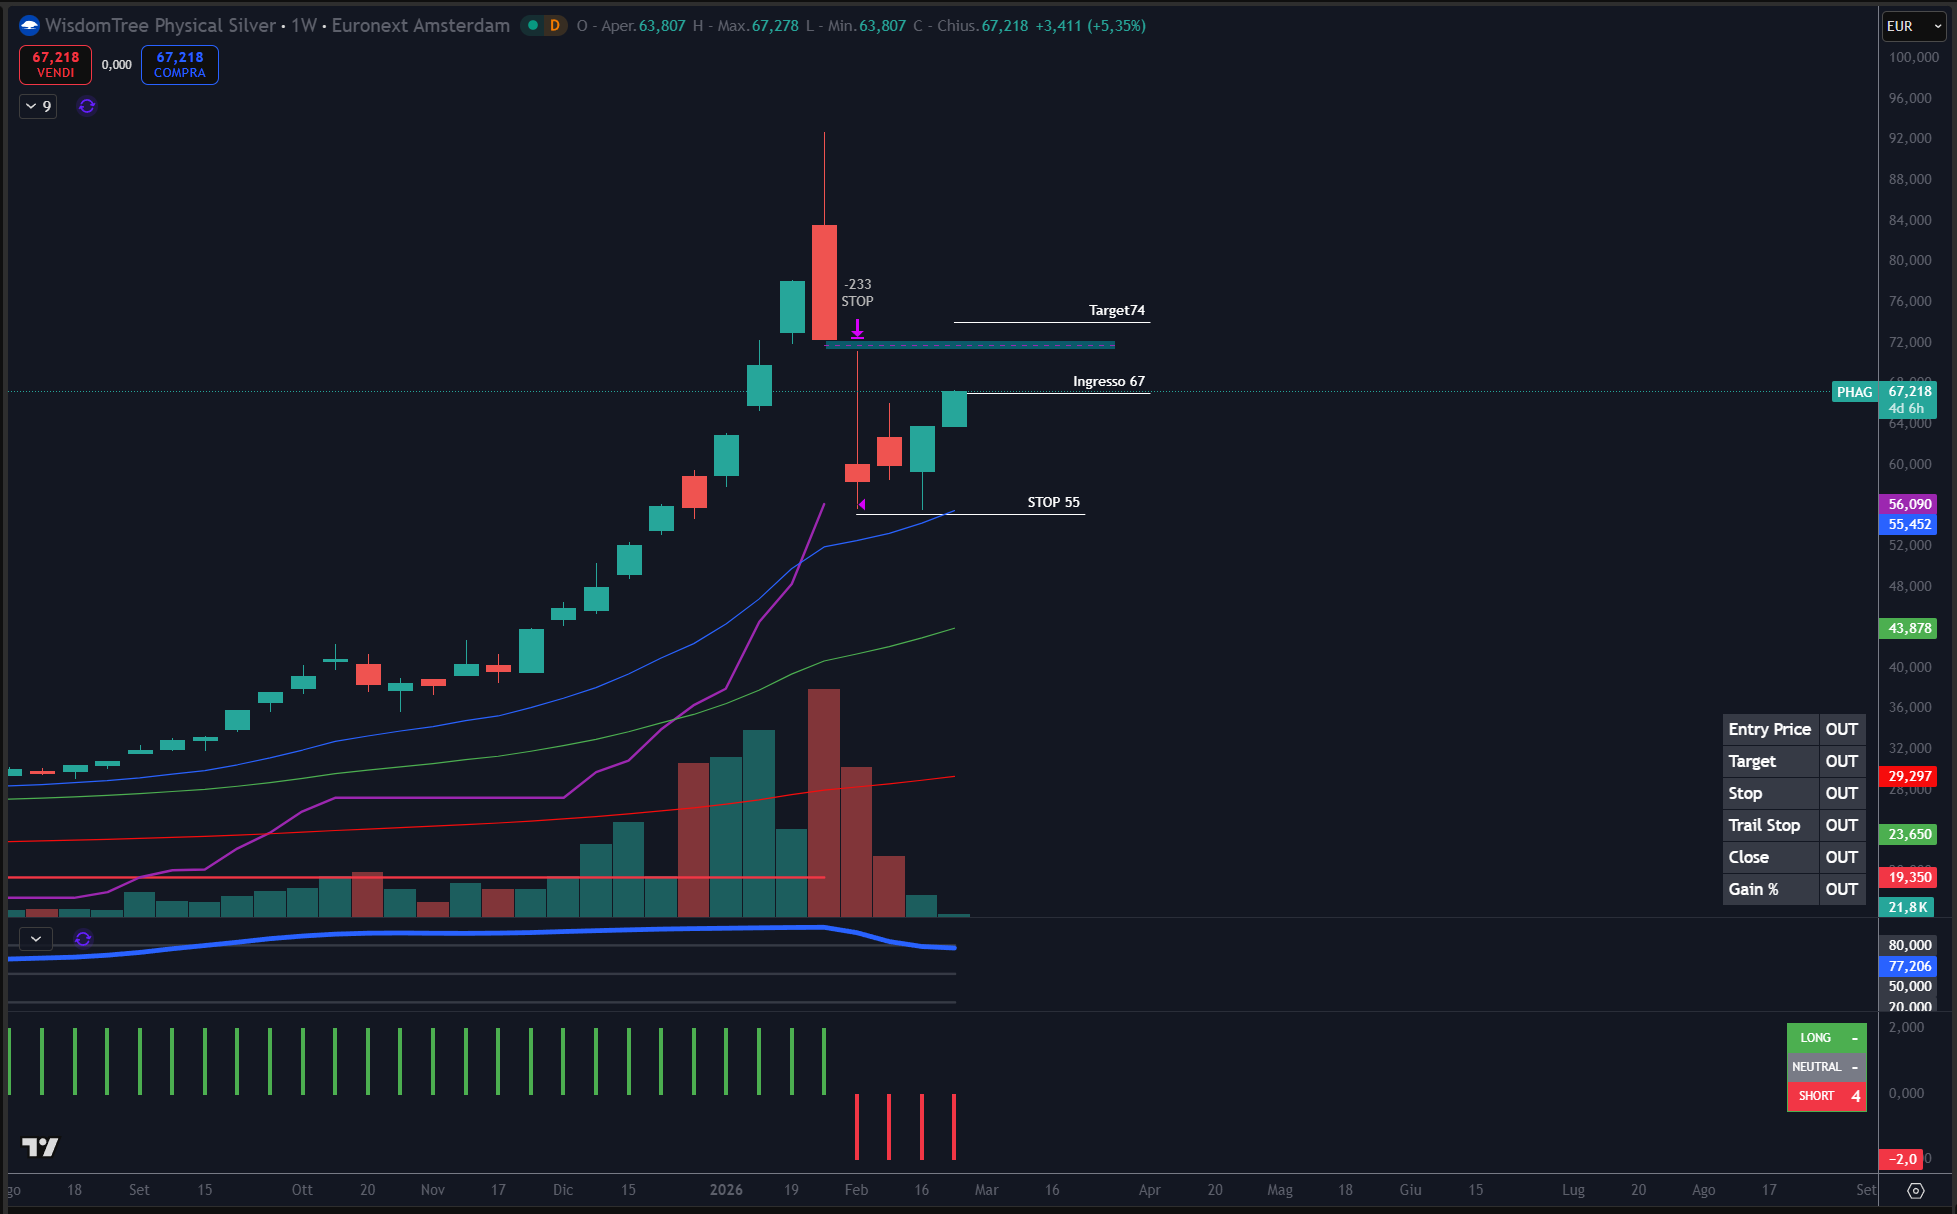Click the red SHORT row in signal table

[1826, 1096]
